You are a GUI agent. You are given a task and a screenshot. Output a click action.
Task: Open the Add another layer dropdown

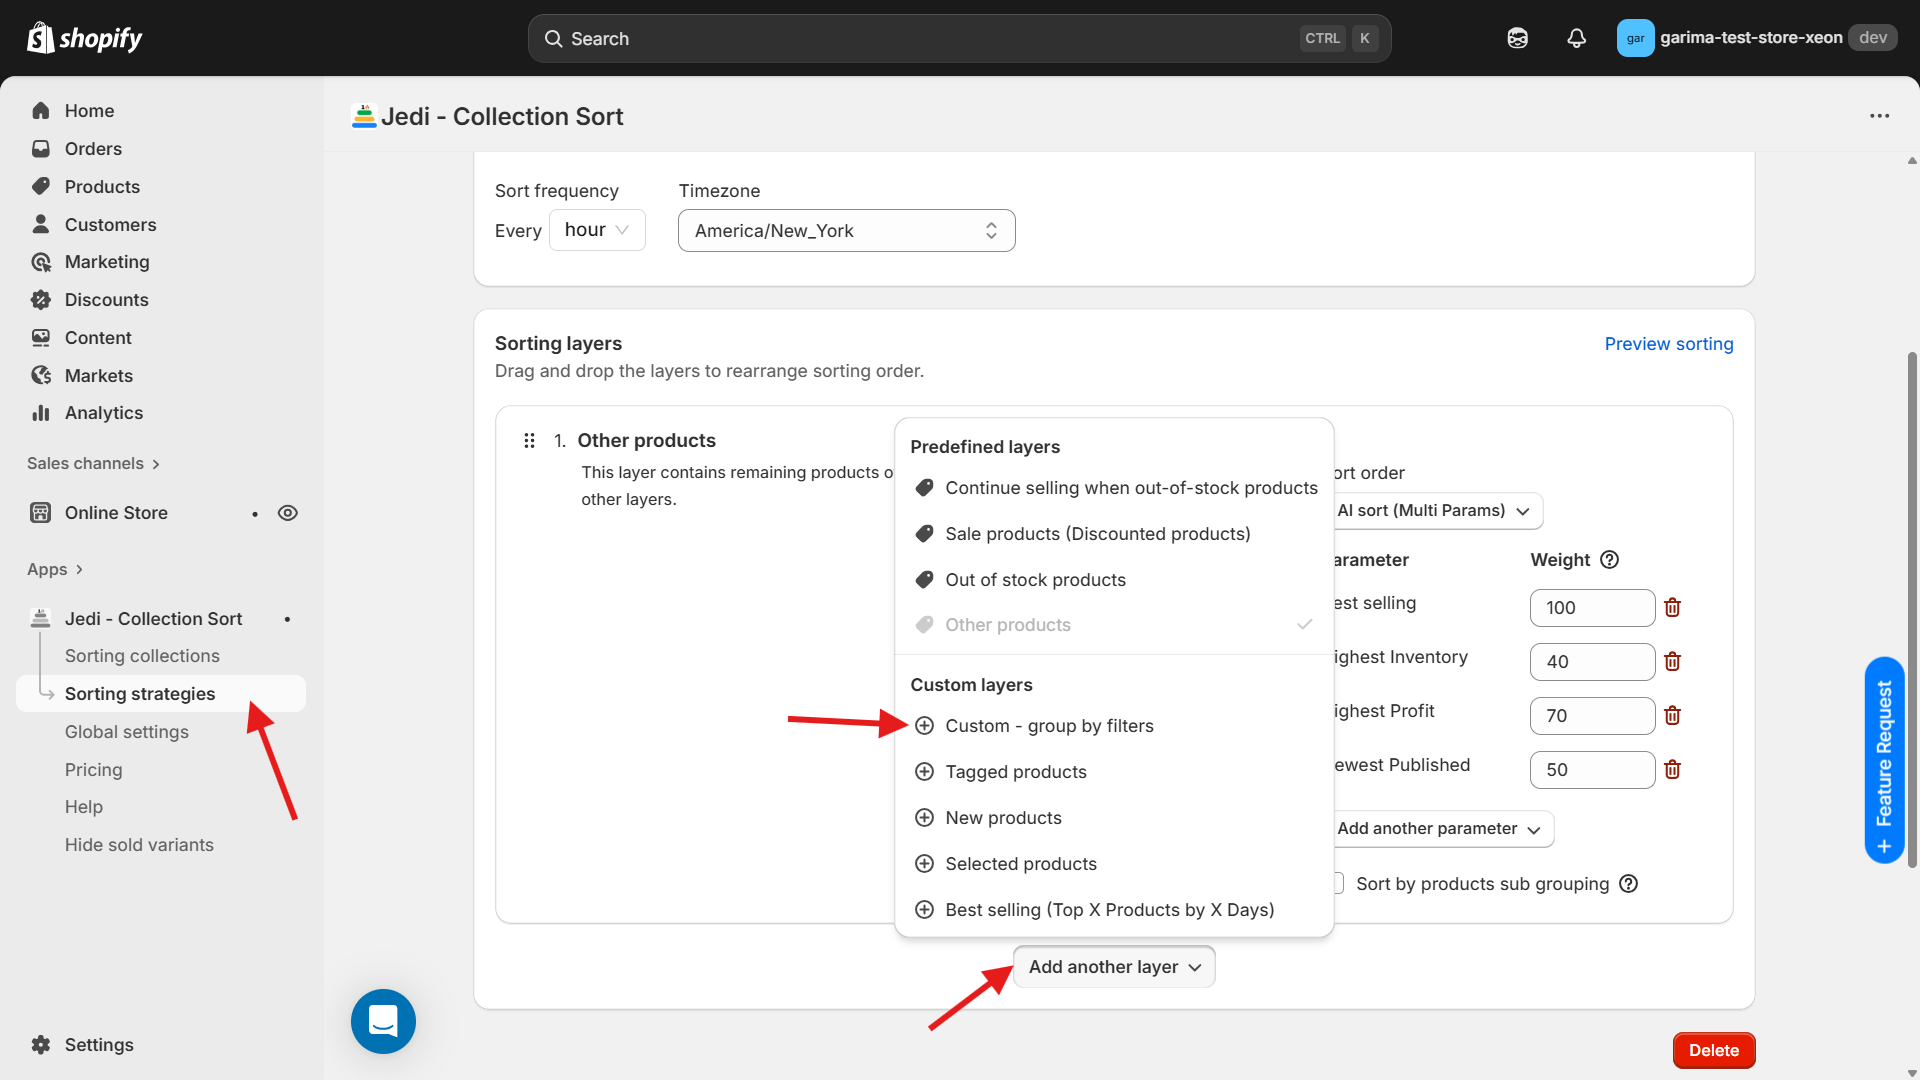[x=1114, y=967]
